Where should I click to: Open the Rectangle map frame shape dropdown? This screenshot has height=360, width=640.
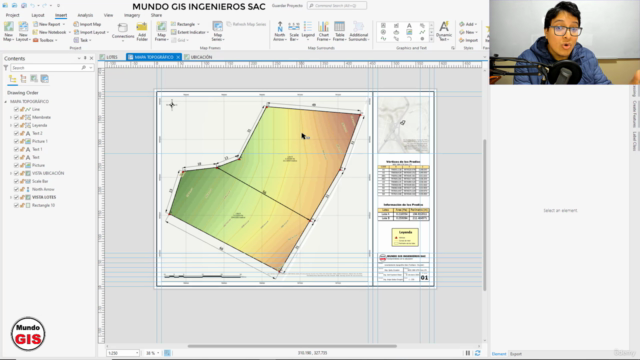tap(198, 24)
